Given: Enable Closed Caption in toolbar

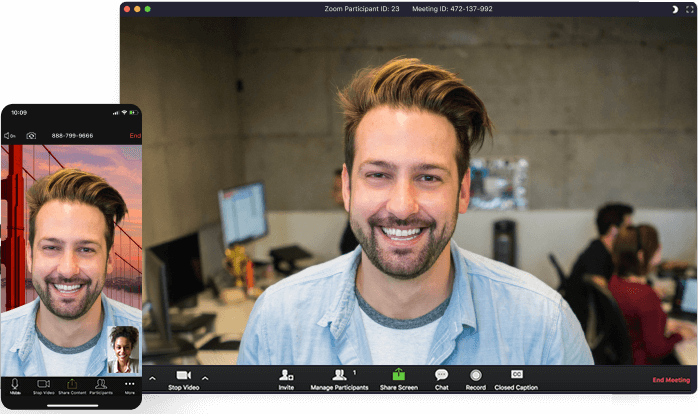Looking at the screenshot, I should 516,376.
